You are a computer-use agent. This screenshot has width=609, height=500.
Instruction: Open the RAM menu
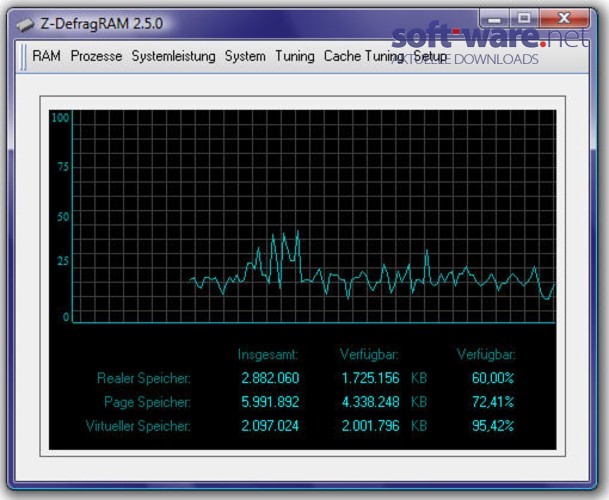pos(46,56)
